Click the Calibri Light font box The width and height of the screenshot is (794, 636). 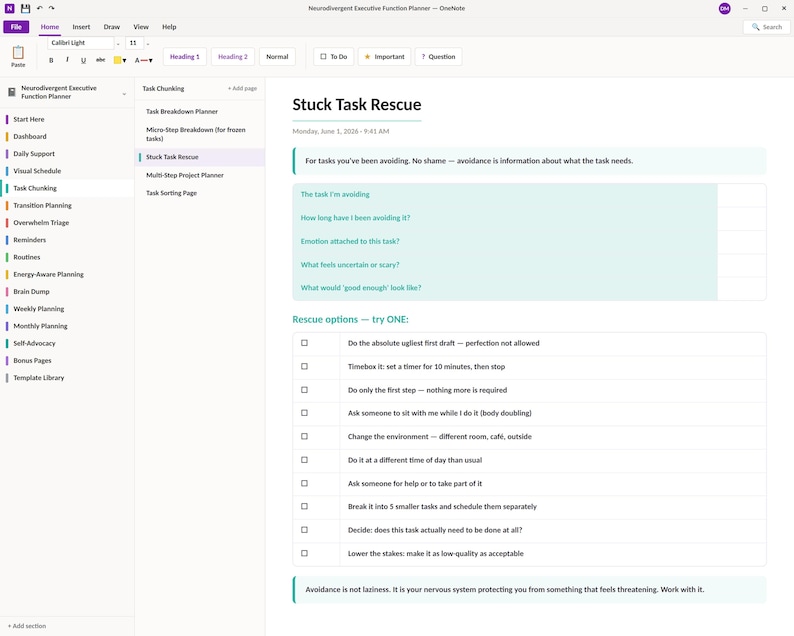coord(81,43)
